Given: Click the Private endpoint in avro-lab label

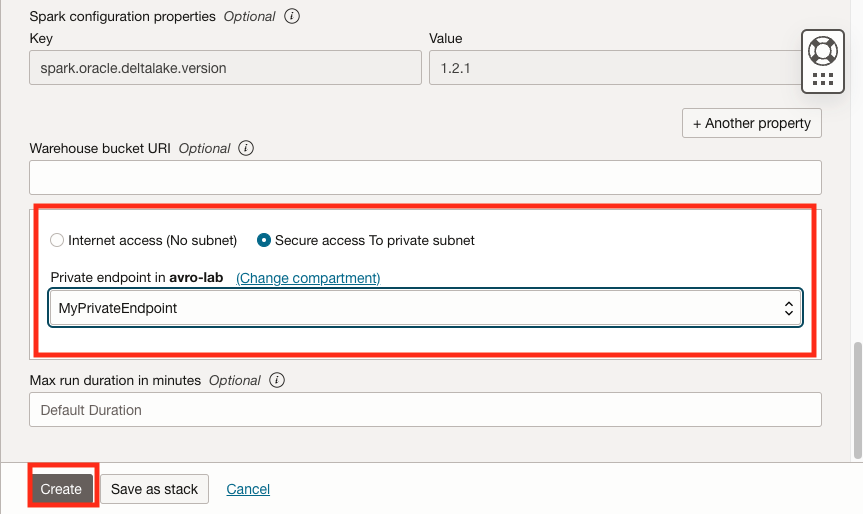Looking at the screenshot, I should [x=136, y=277].
